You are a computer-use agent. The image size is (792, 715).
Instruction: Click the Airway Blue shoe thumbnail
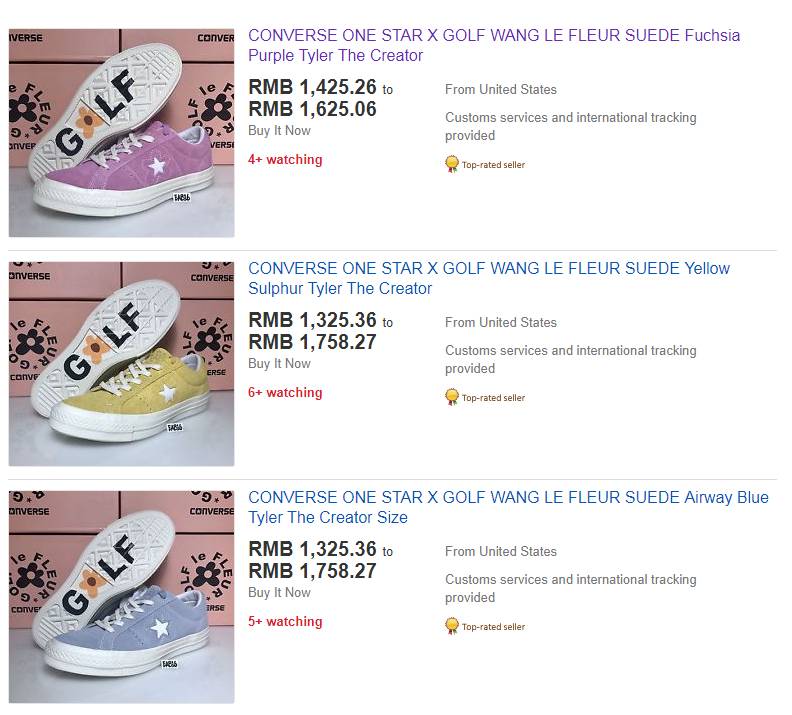(121, 596)
